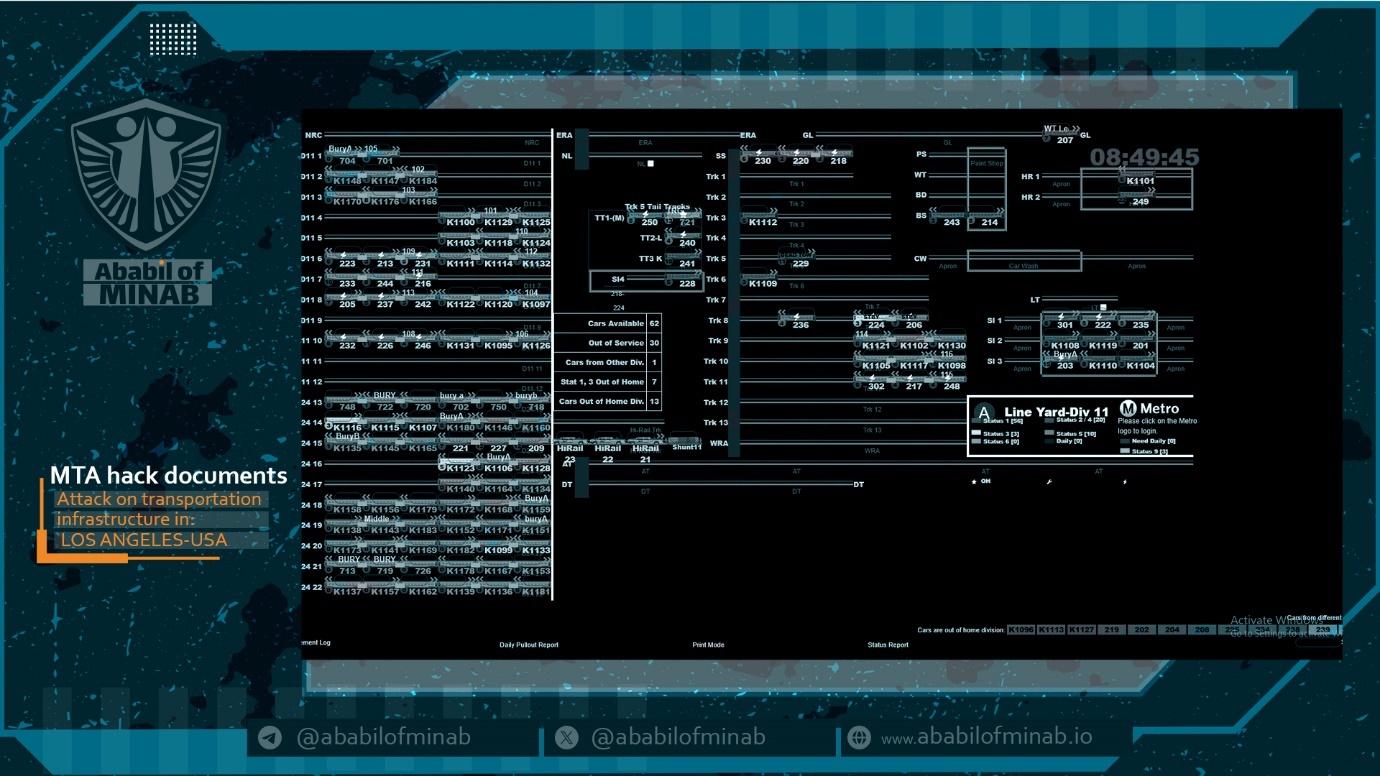
Task: Click the Cars Out of Home Div. row
Action: tap(607, 401)
